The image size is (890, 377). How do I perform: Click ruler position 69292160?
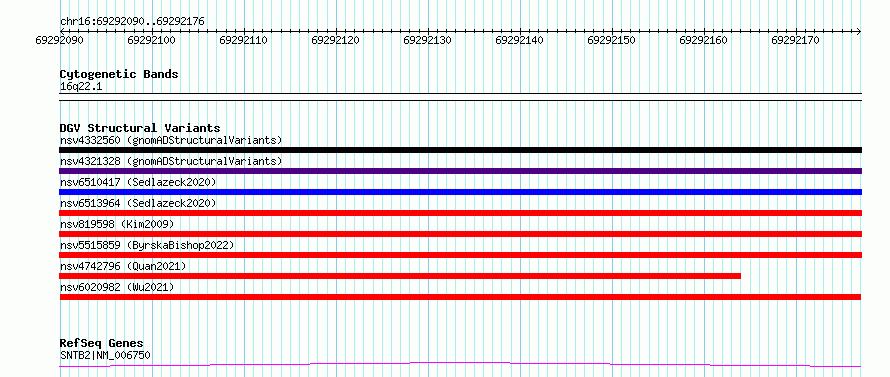(704, 40)
